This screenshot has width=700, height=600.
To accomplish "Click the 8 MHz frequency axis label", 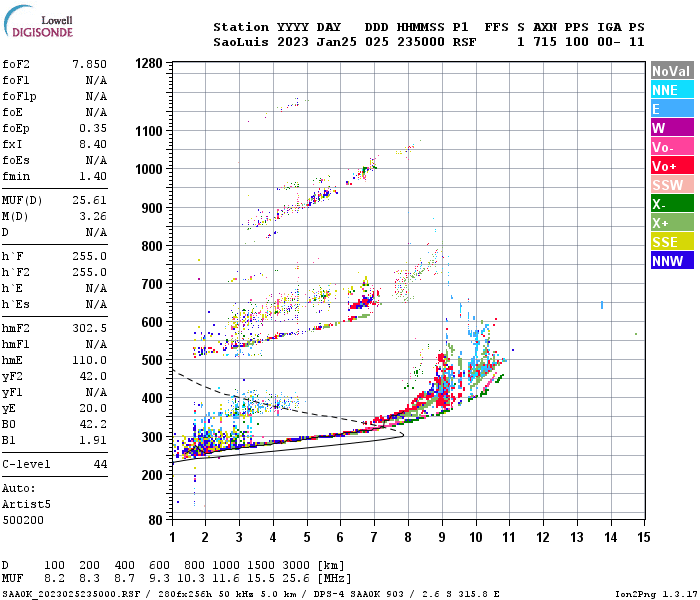I will point(408,537).
